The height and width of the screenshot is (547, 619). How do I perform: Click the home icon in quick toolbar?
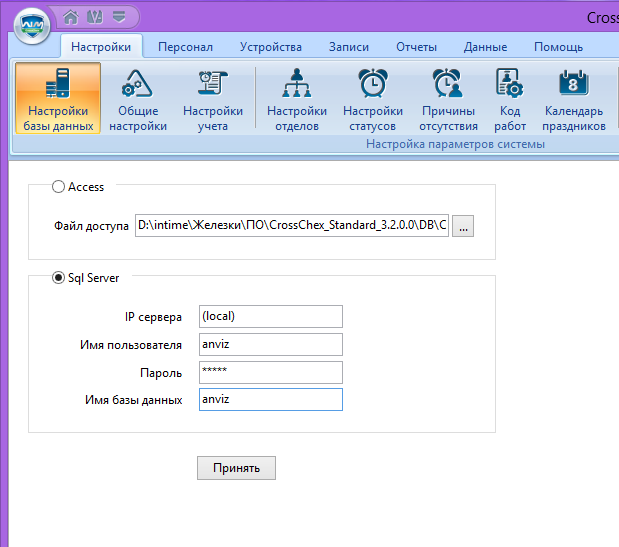pyautogui.click(x=71, y=17)
